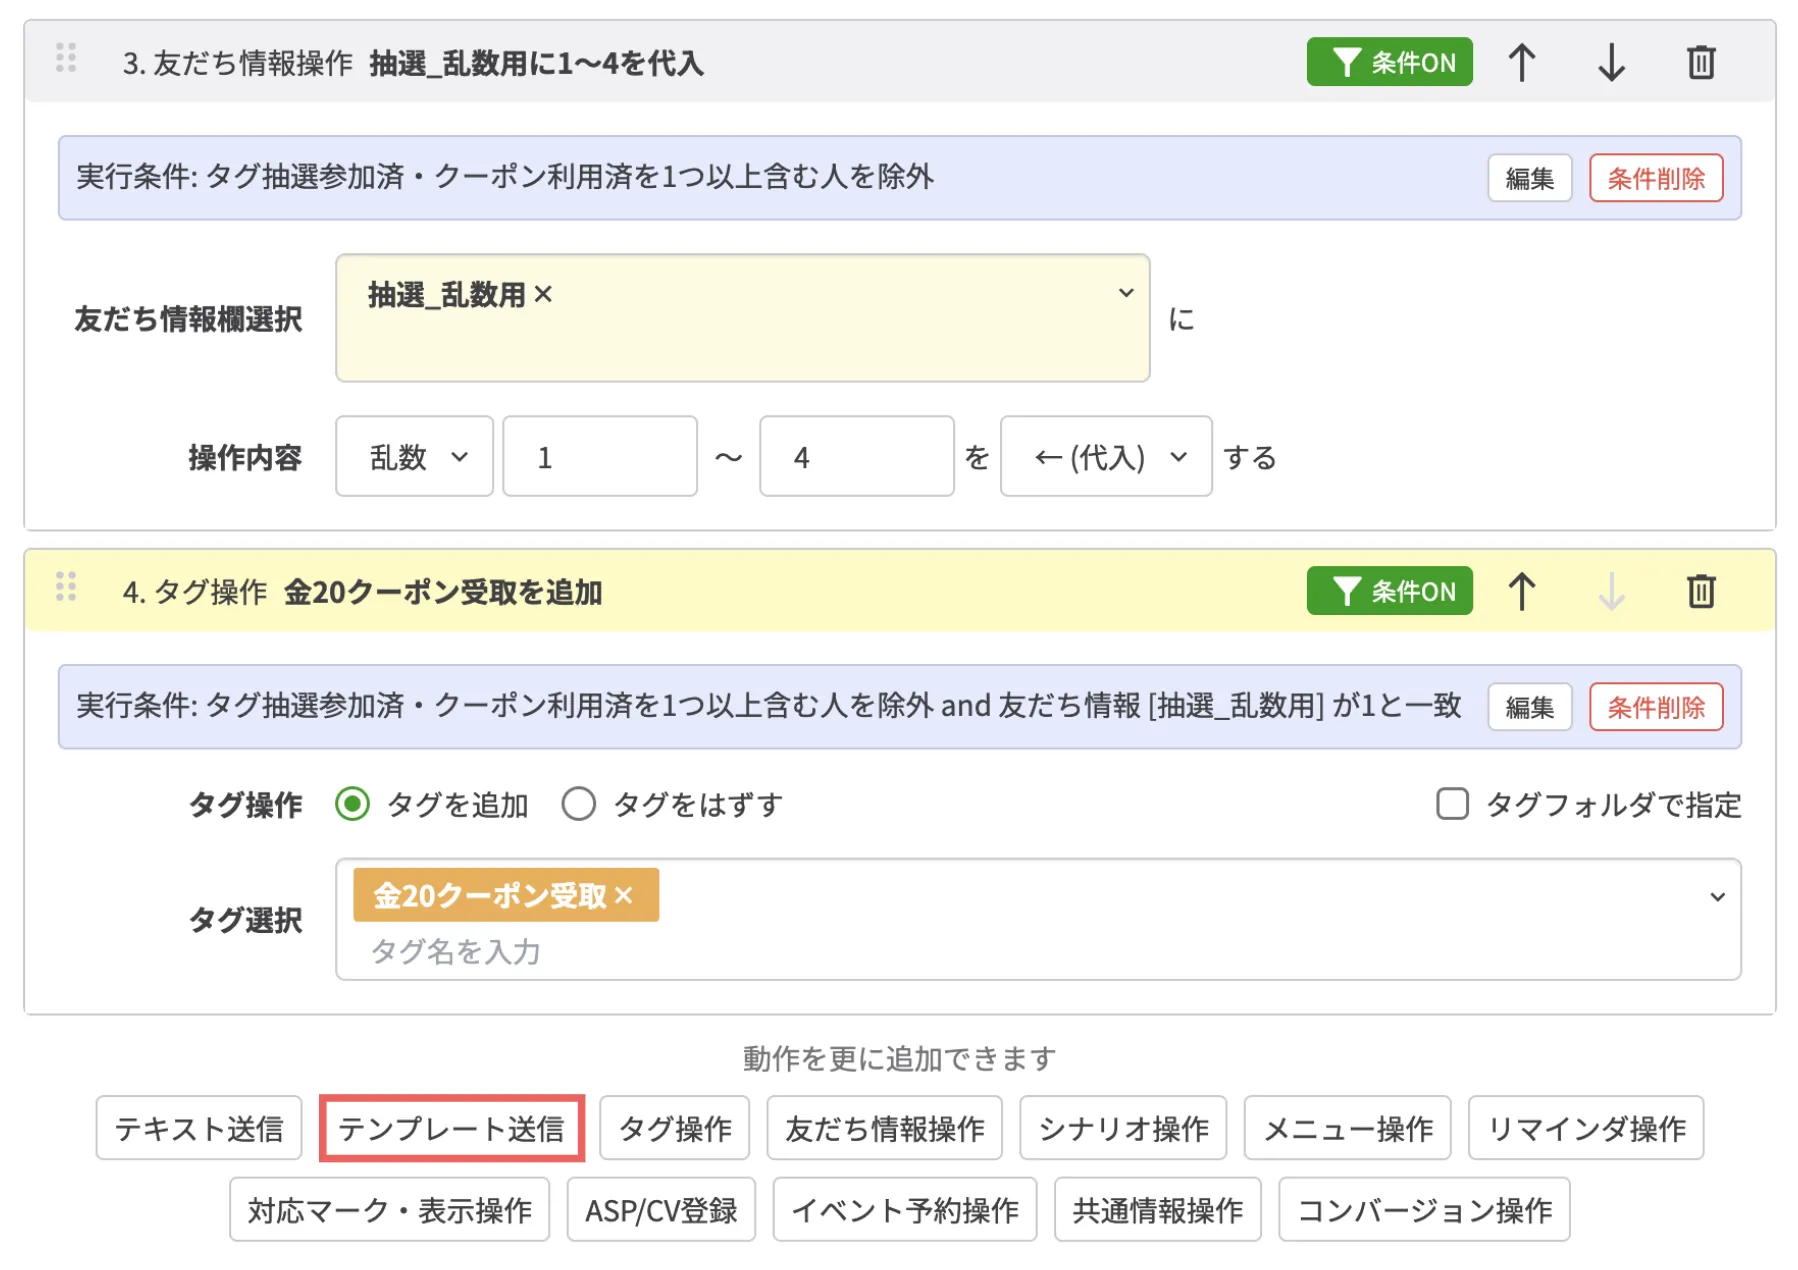Image resolution: width=1798 pixels, height=1270 pixels.
Task: Select the タグを追加 radio button
Action: coord(352,804)
